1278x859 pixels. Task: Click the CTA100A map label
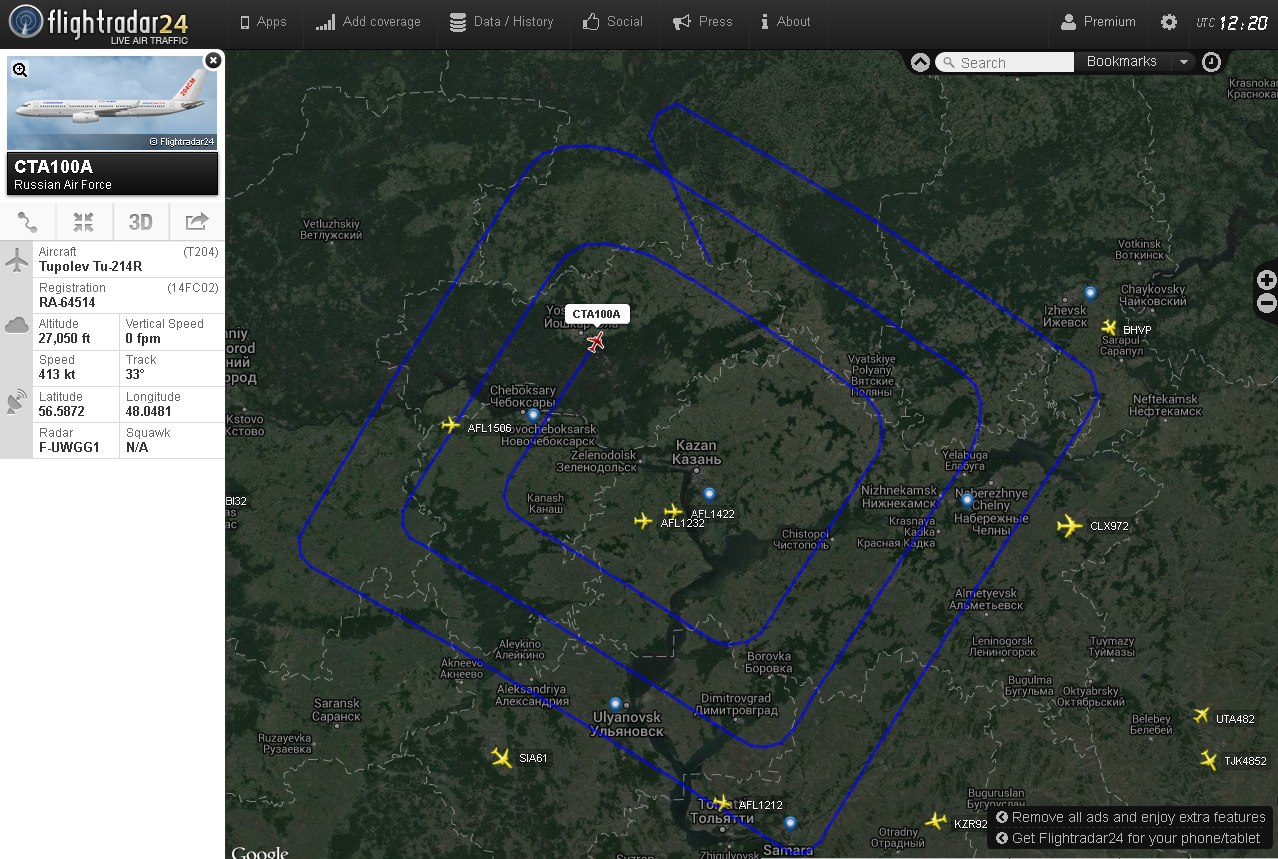pos(597,314)
